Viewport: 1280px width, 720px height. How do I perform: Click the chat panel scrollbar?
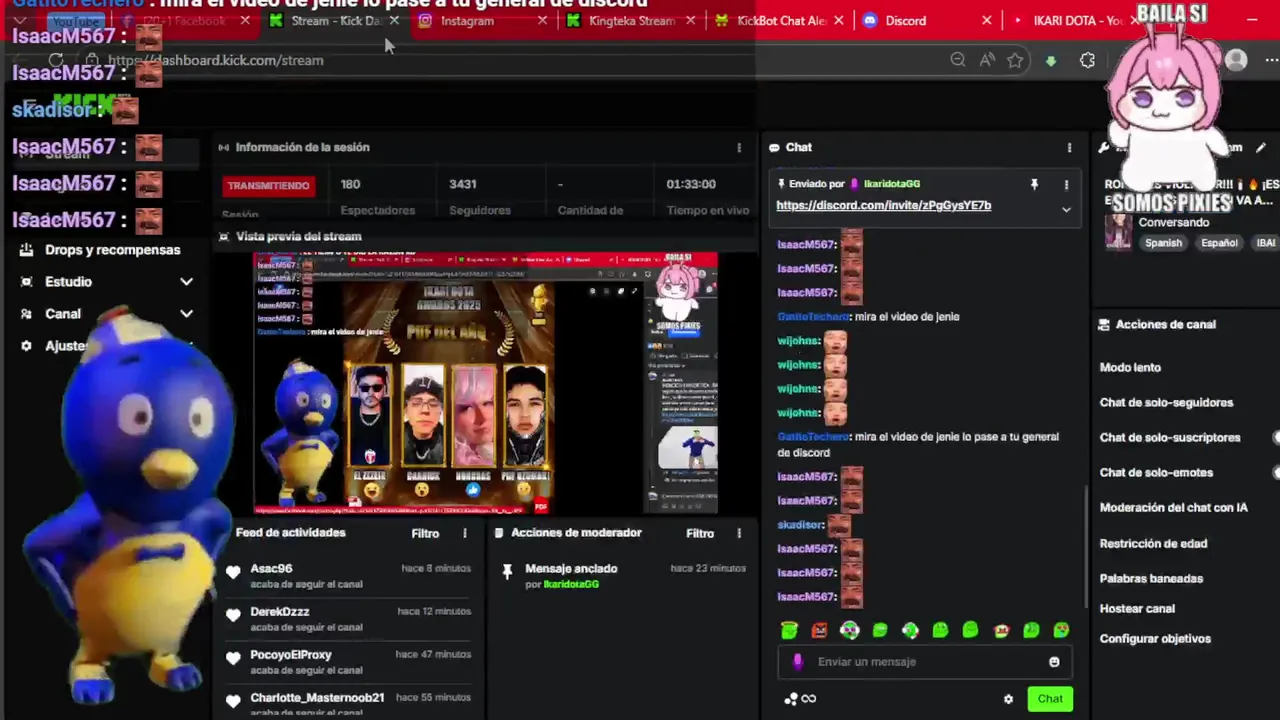pos(1086,545)
